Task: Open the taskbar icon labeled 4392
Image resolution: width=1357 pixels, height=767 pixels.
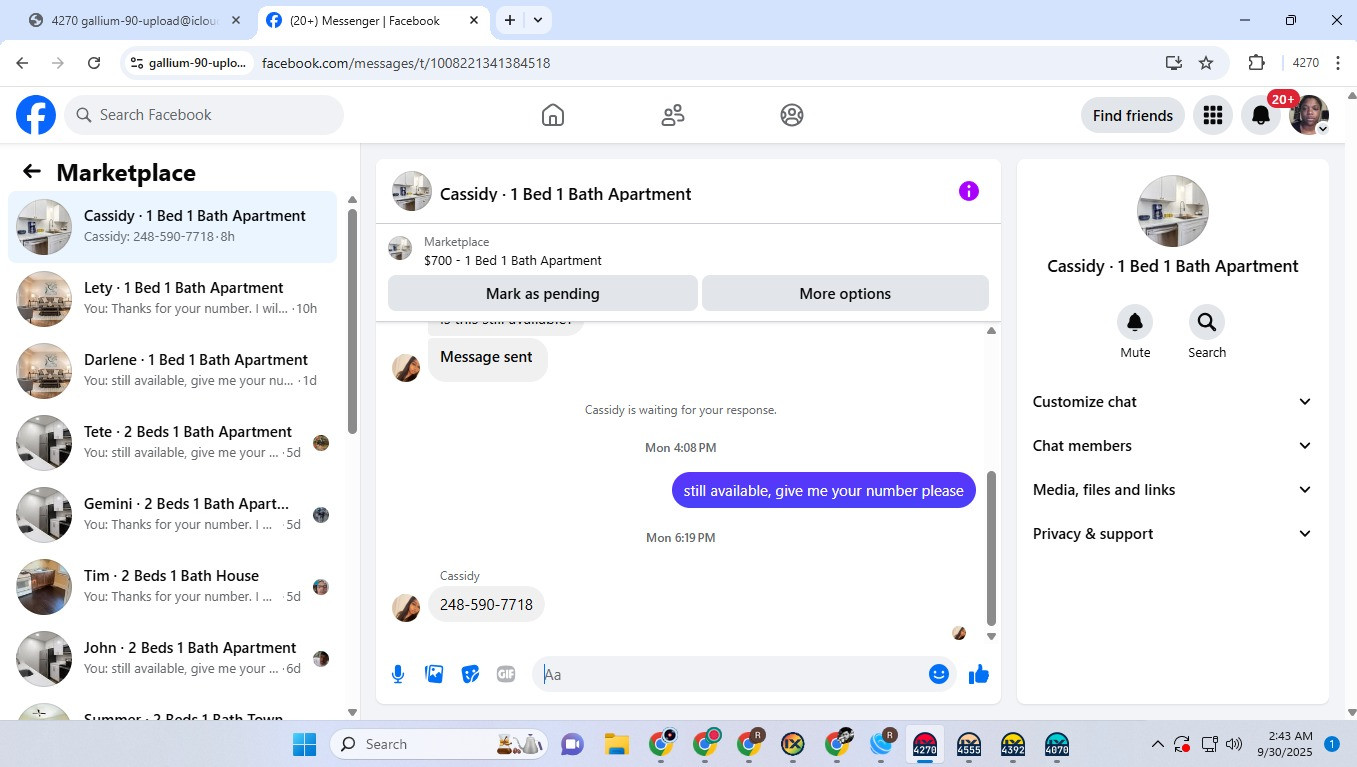Action: click(x=1013, y=745)
